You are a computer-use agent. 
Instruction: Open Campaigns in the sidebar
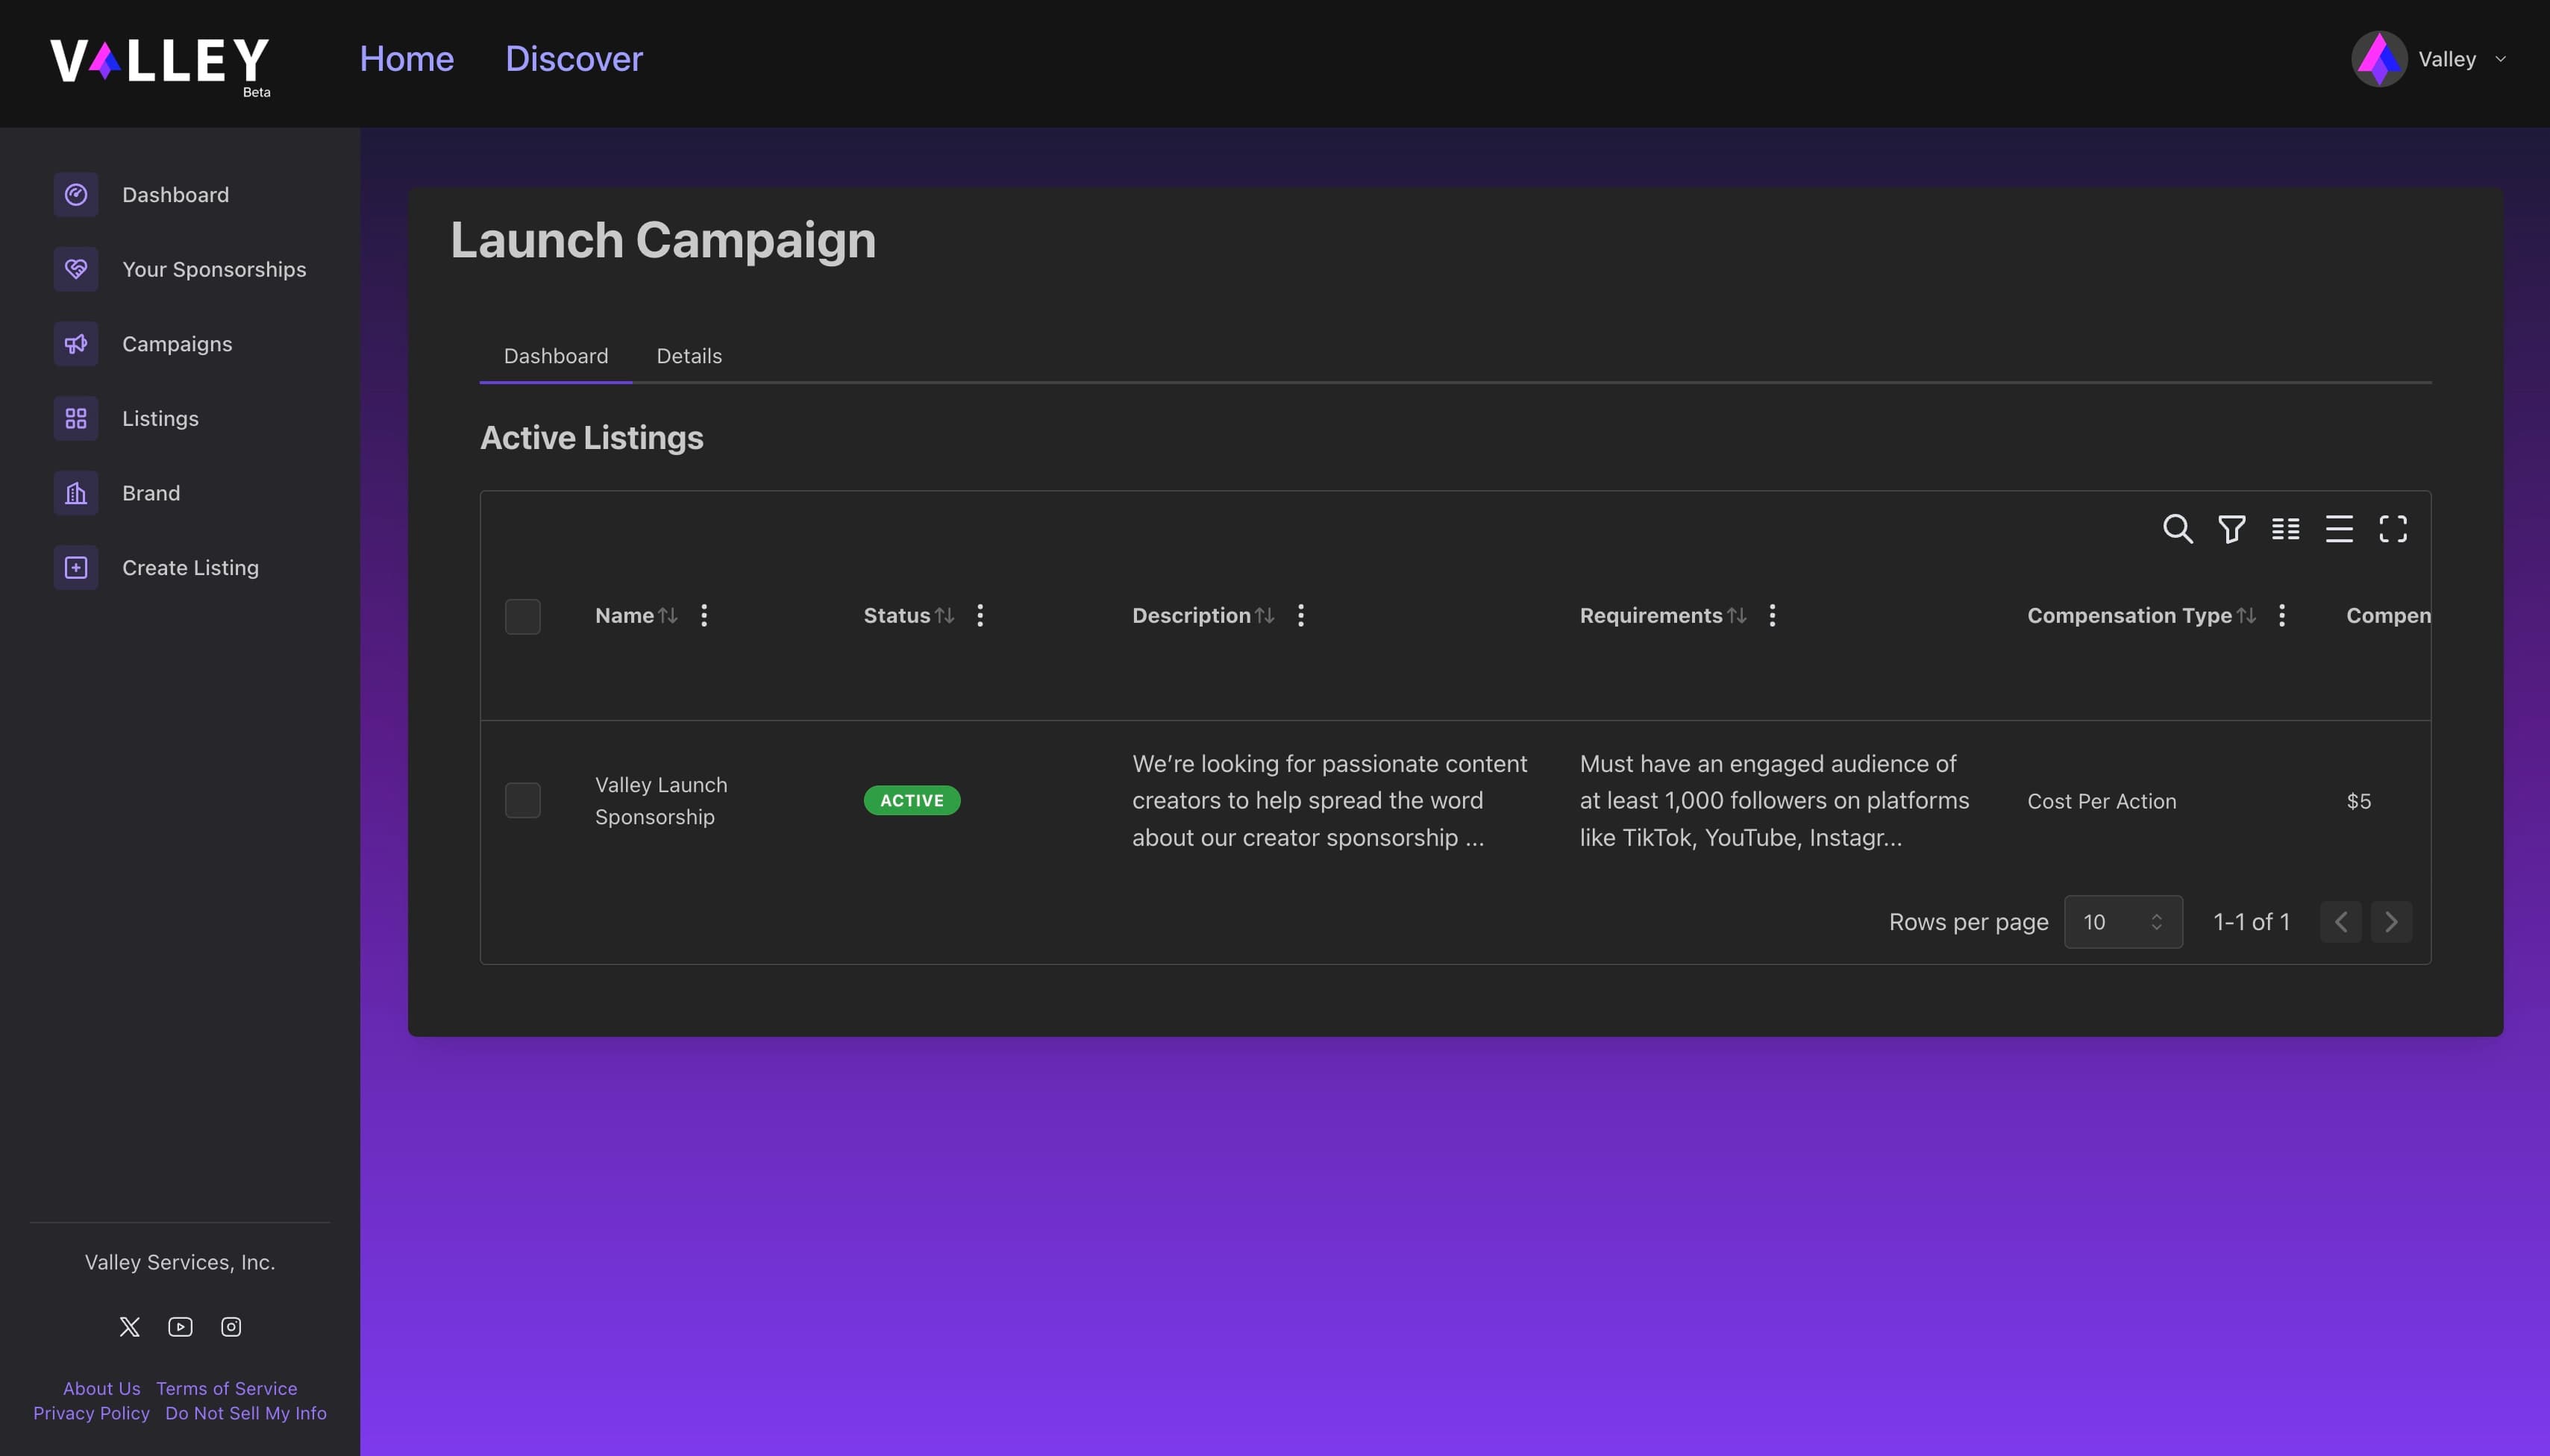point(177,344)
